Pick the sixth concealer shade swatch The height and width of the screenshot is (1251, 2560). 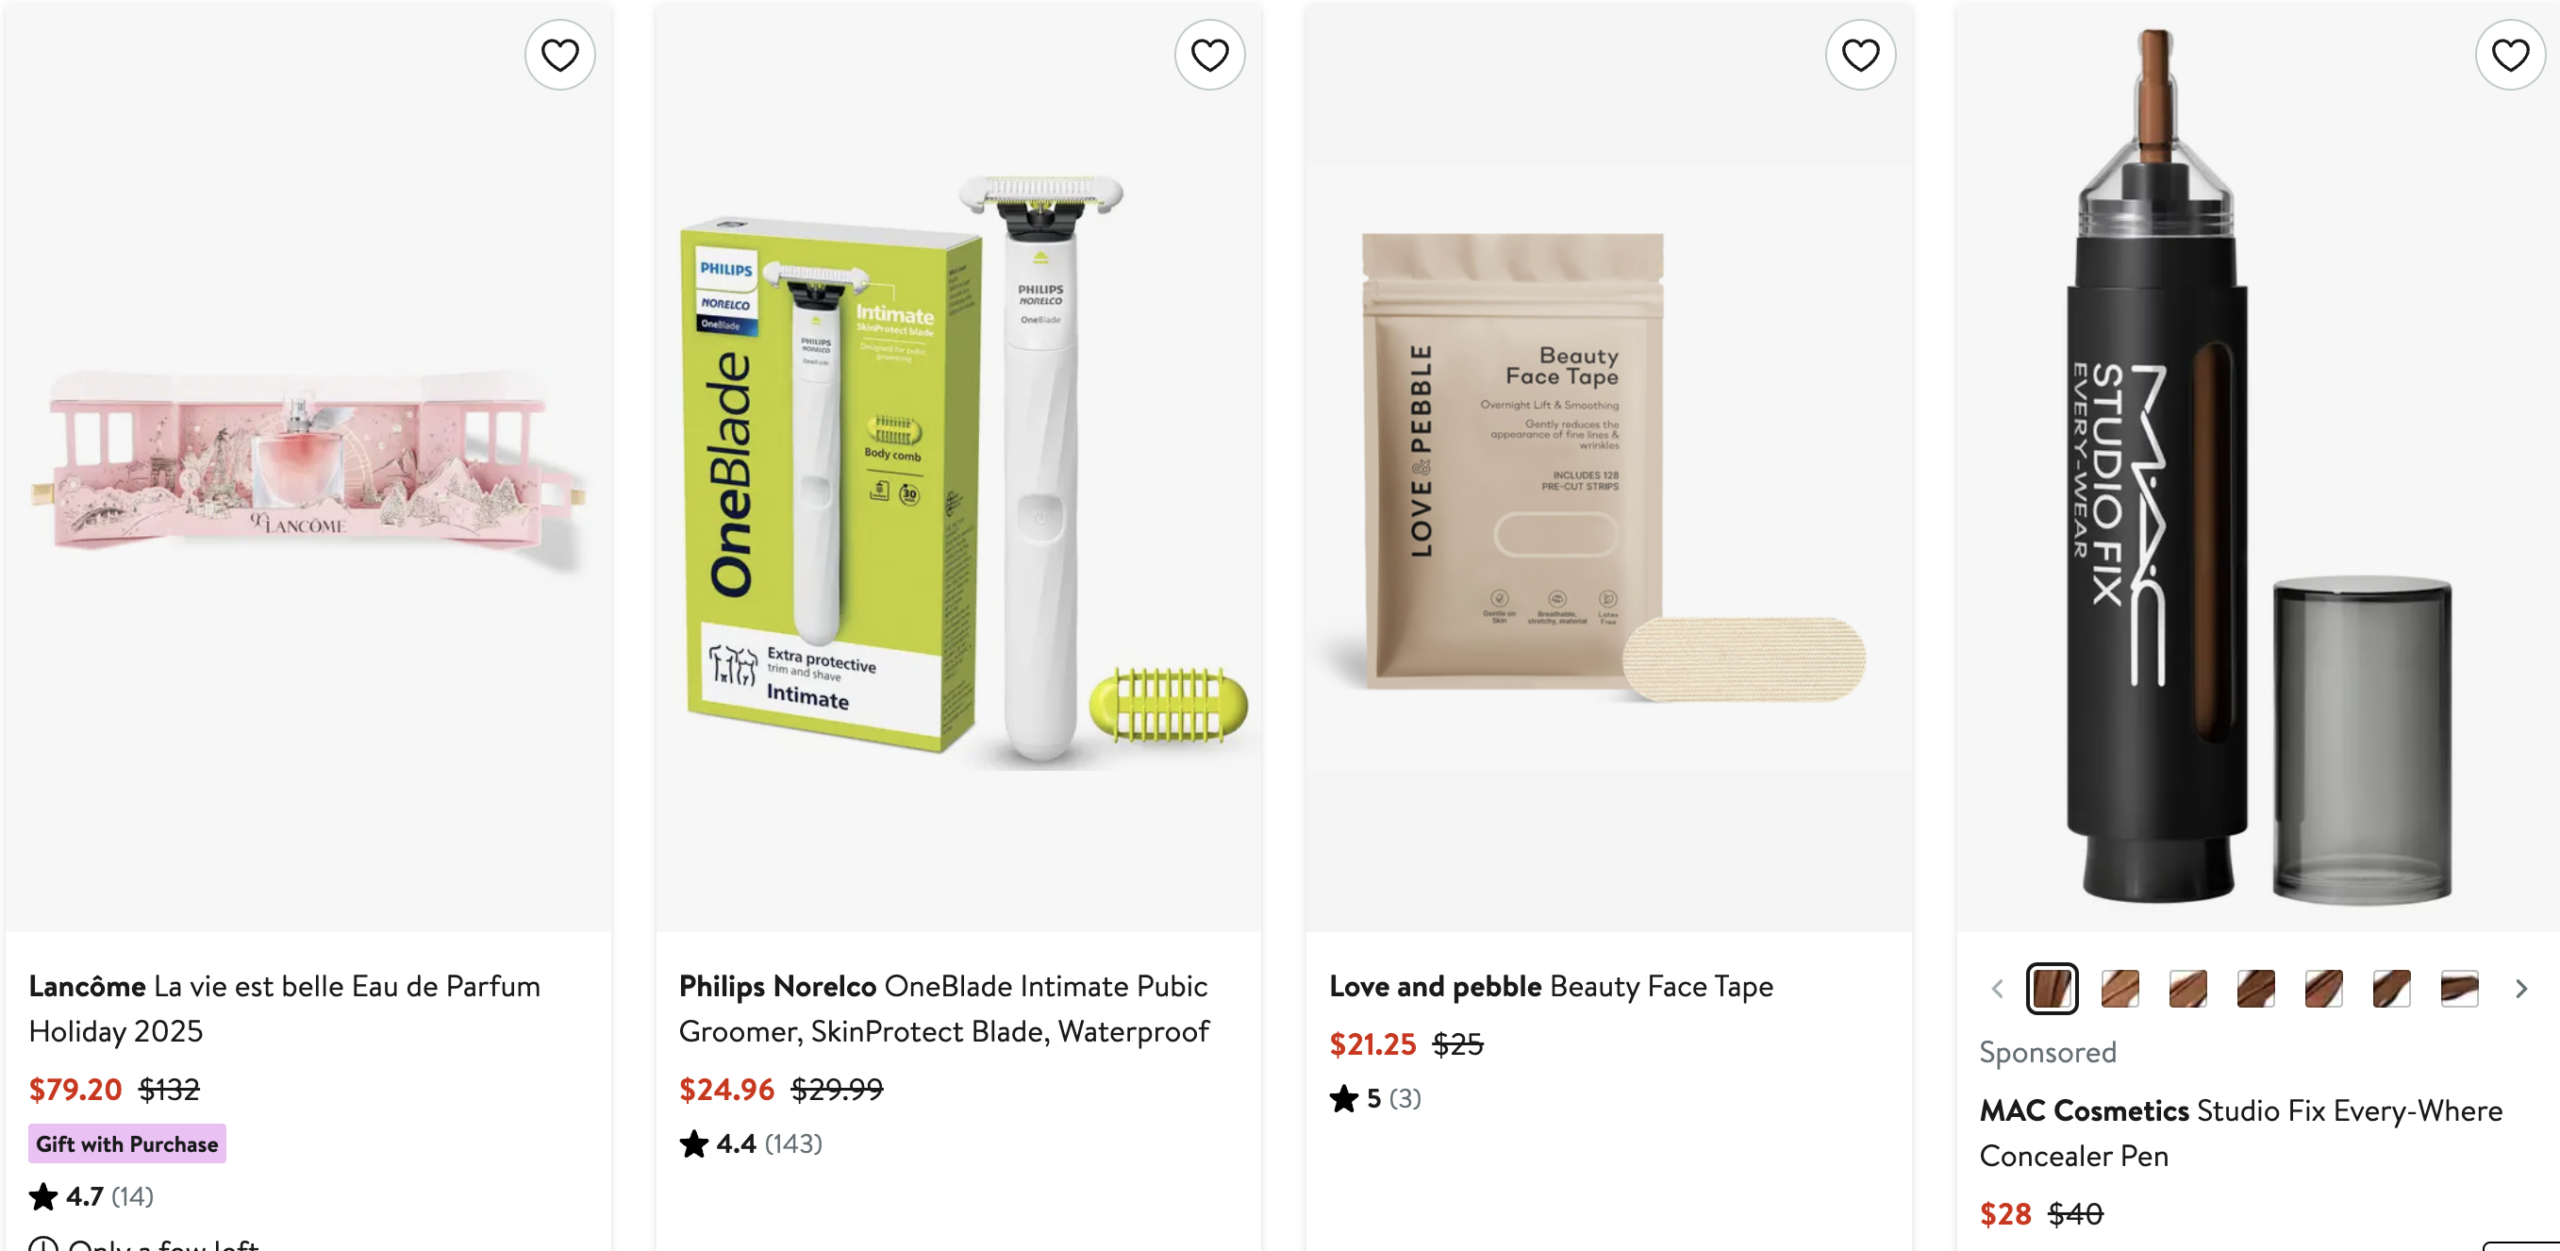[x=2392, y=989]
